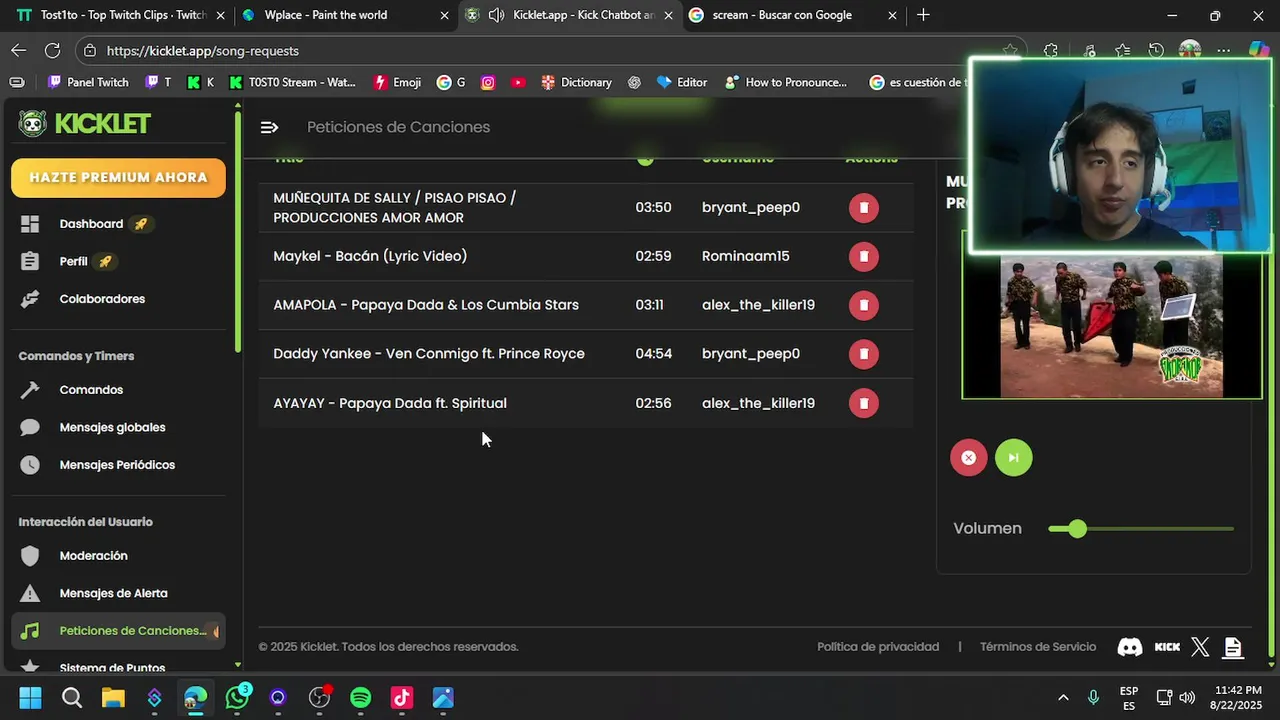Image resolution: width=1280 pixels, height=720 pixels.
Task: Click the taskbar microphone icon
Action: (1094, 697)
